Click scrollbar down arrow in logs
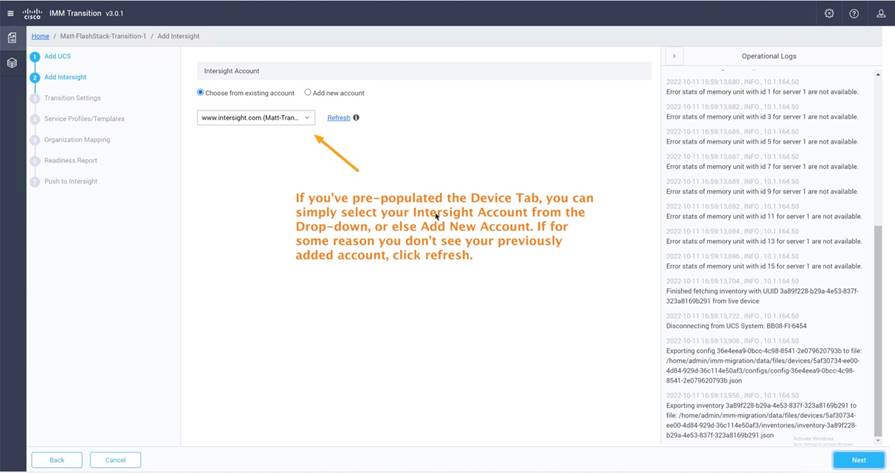 (x=878, y=440)
